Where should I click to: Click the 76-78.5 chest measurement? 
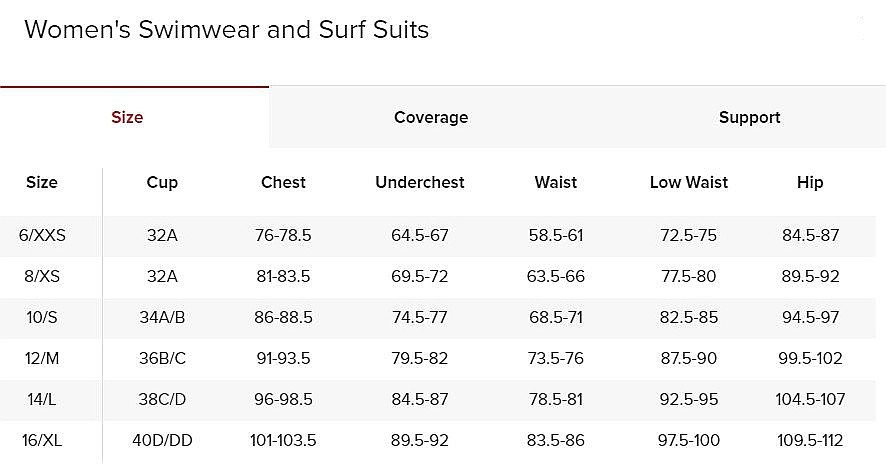283,235
